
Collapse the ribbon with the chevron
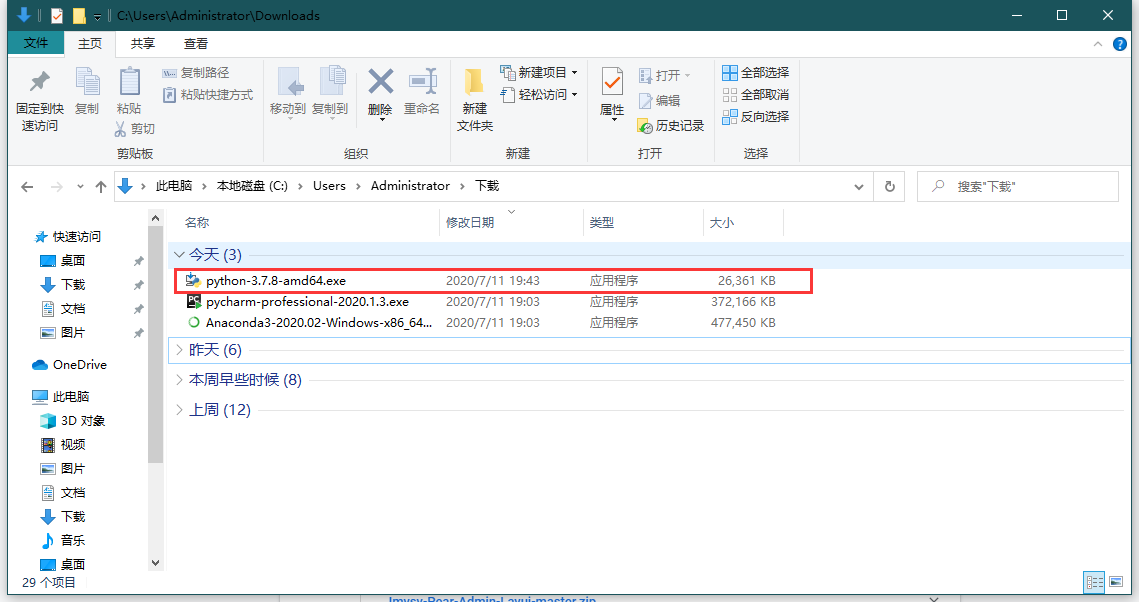pyautogui.click(x=1098, y=44)
